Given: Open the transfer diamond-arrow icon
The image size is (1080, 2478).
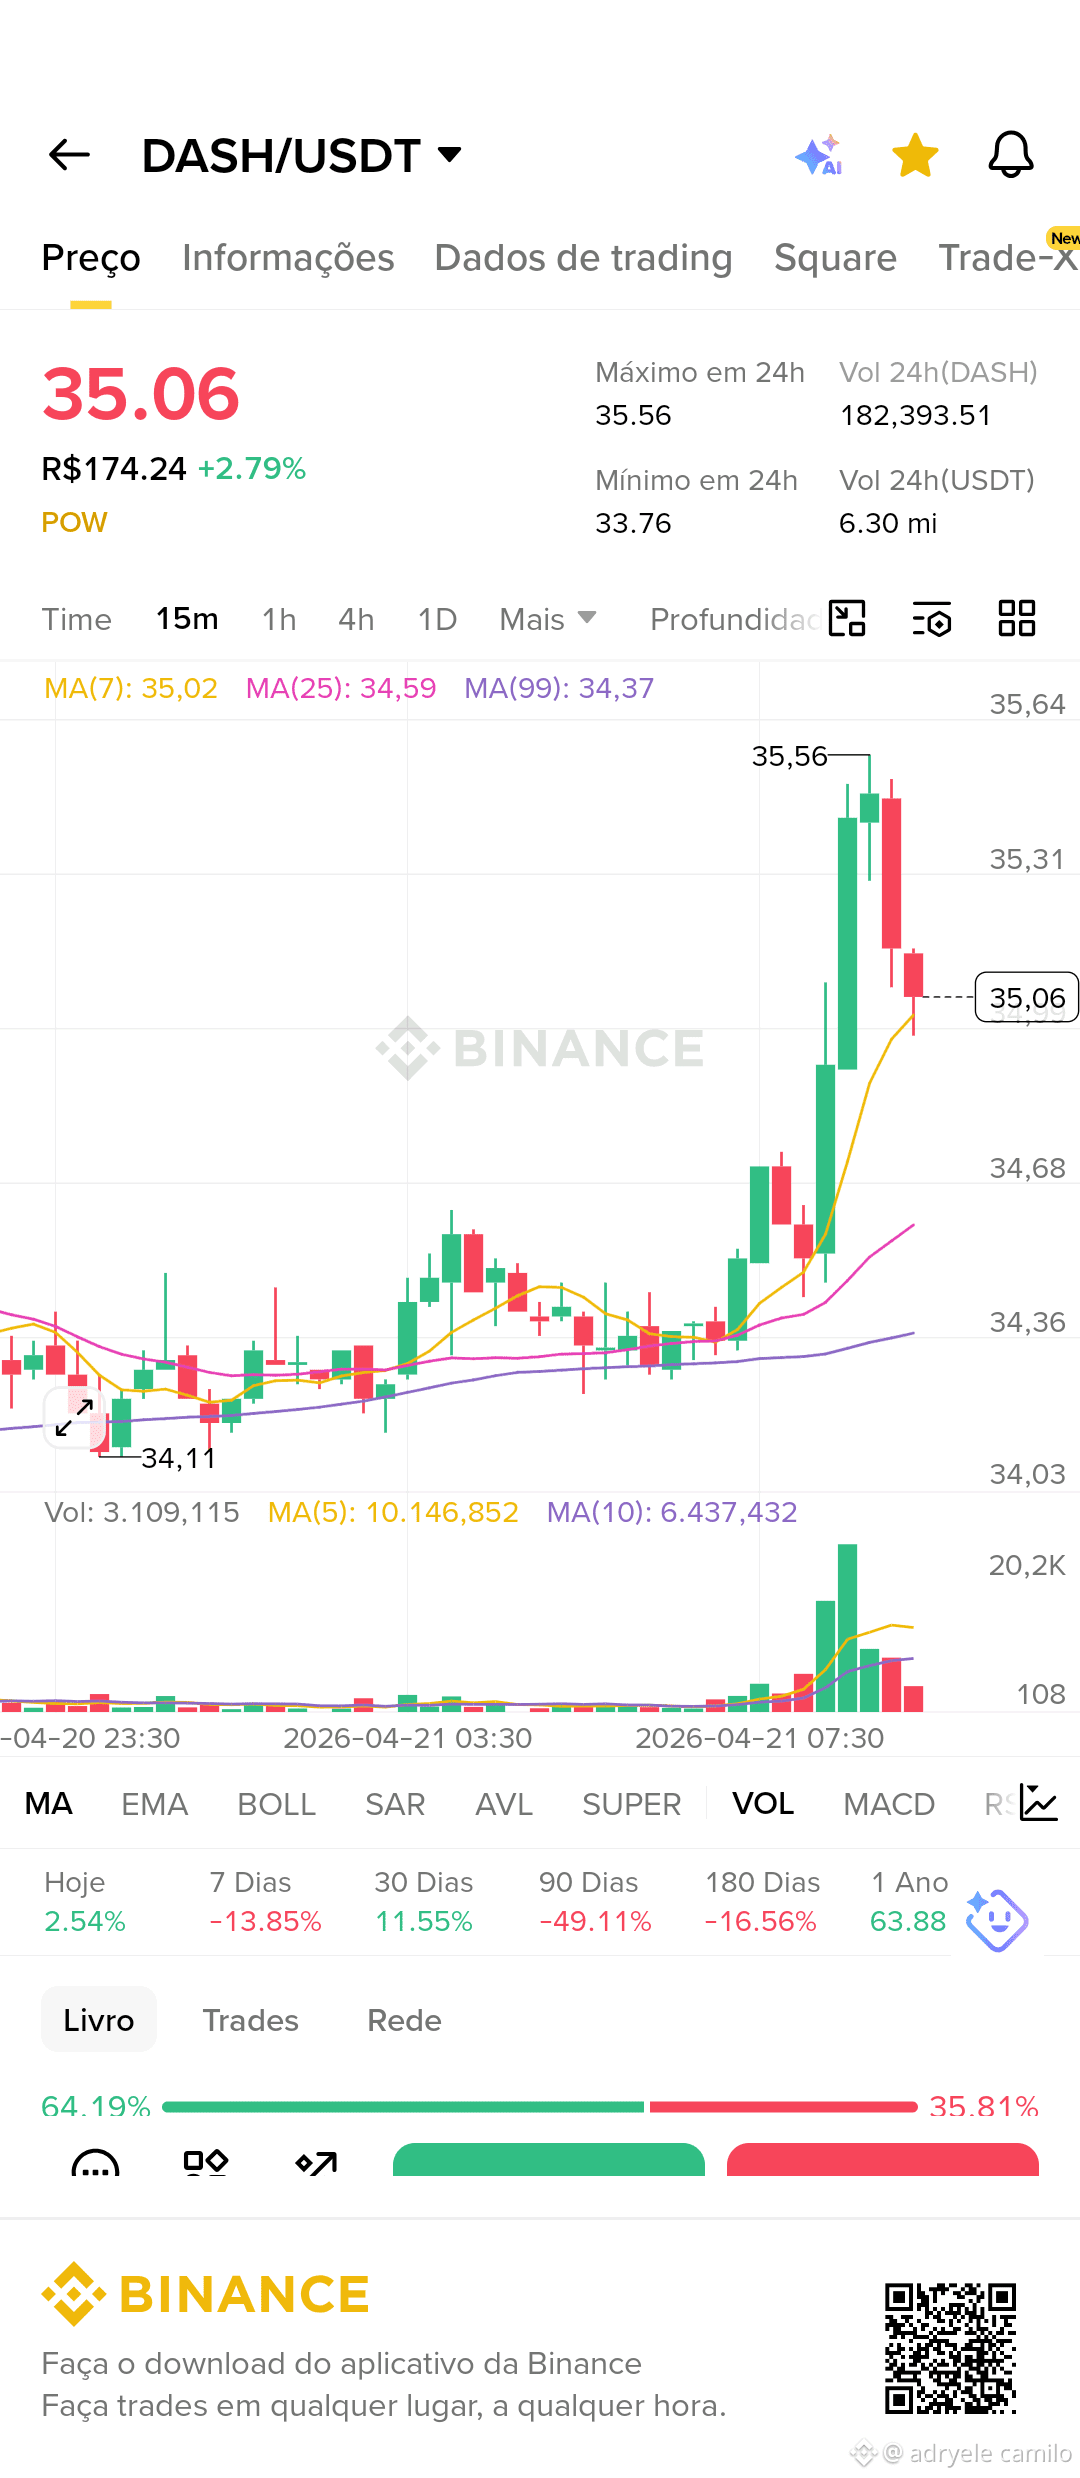Looking at the screenshot, I should click(x=316, y=2163).
